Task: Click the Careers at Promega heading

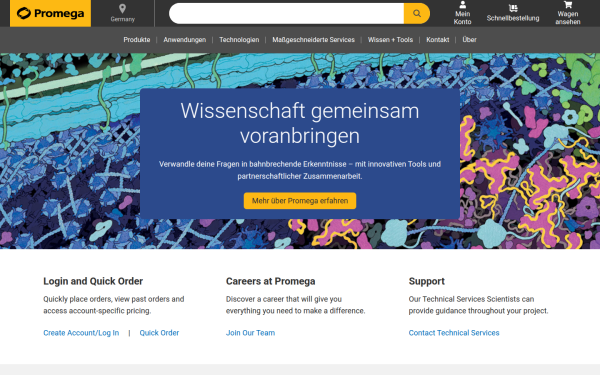Action: coord(271,281)
